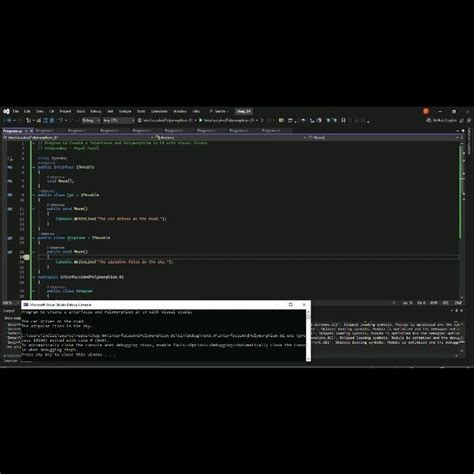Click the 'The car drives on the road' WriteLine
Screen dimensions: 474x474
111,219
